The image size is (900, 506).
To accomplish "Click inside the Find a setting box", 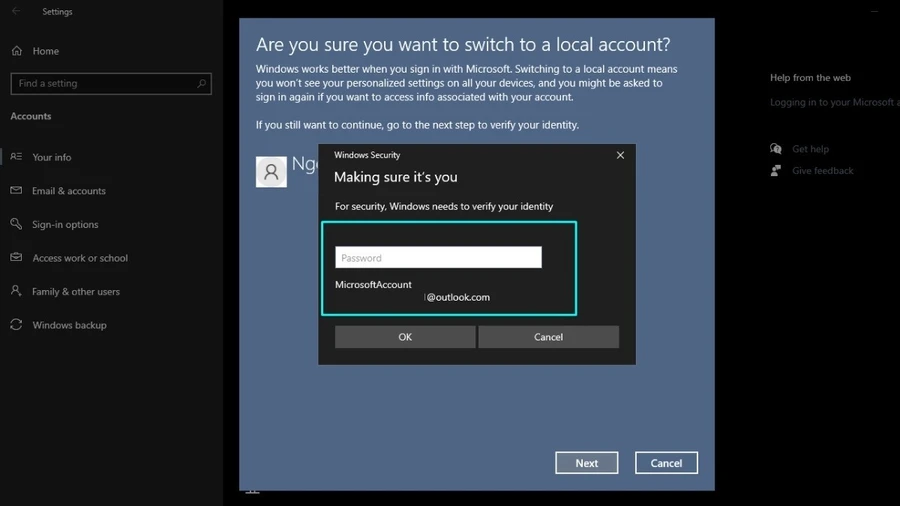I will (111, 84).
